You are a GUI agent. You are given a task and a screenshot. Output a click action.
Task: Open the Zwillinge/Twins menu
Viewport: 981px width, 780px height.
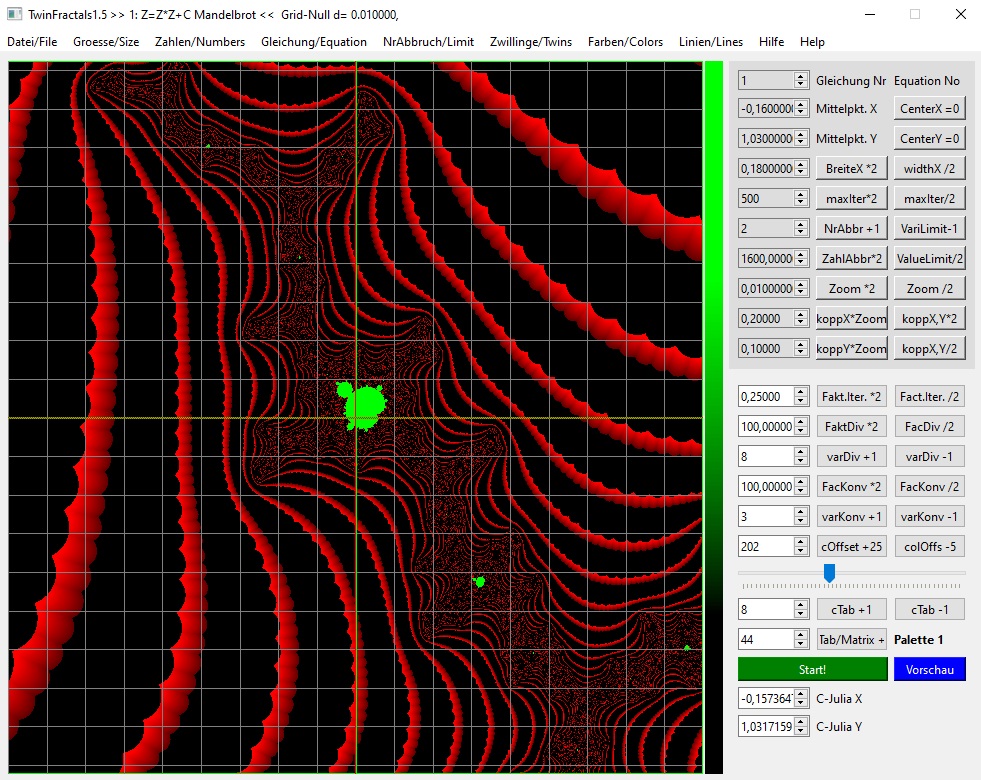coord(531,42)
